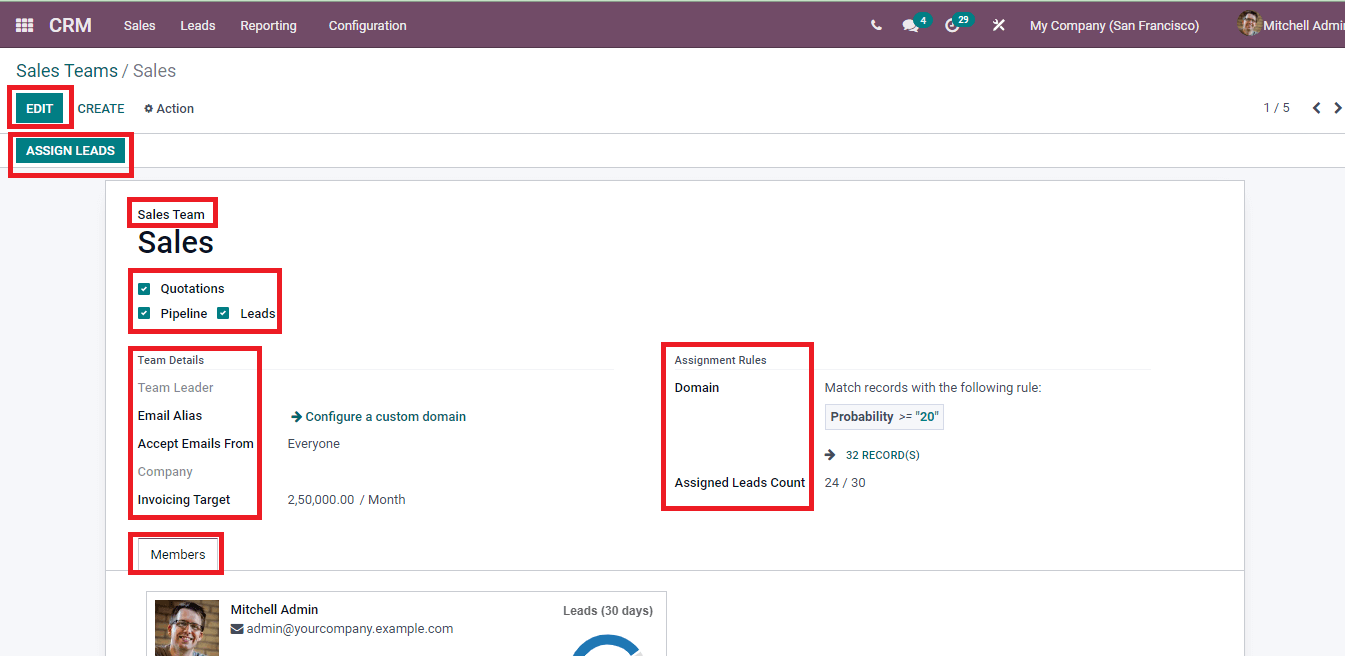Open the 32 RECORD(S) link
Viewport: 1345px width, 656px height.
(881, 455)
